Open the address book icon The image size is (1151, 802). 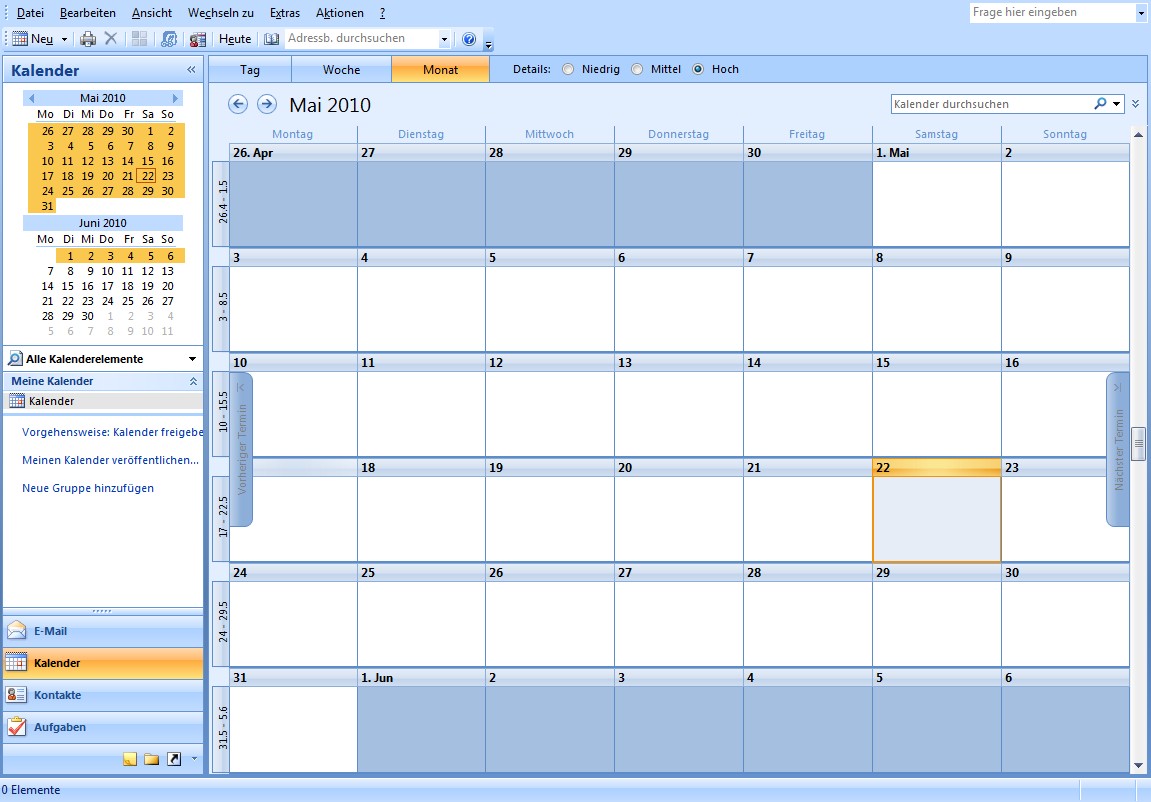click(271, 40)
